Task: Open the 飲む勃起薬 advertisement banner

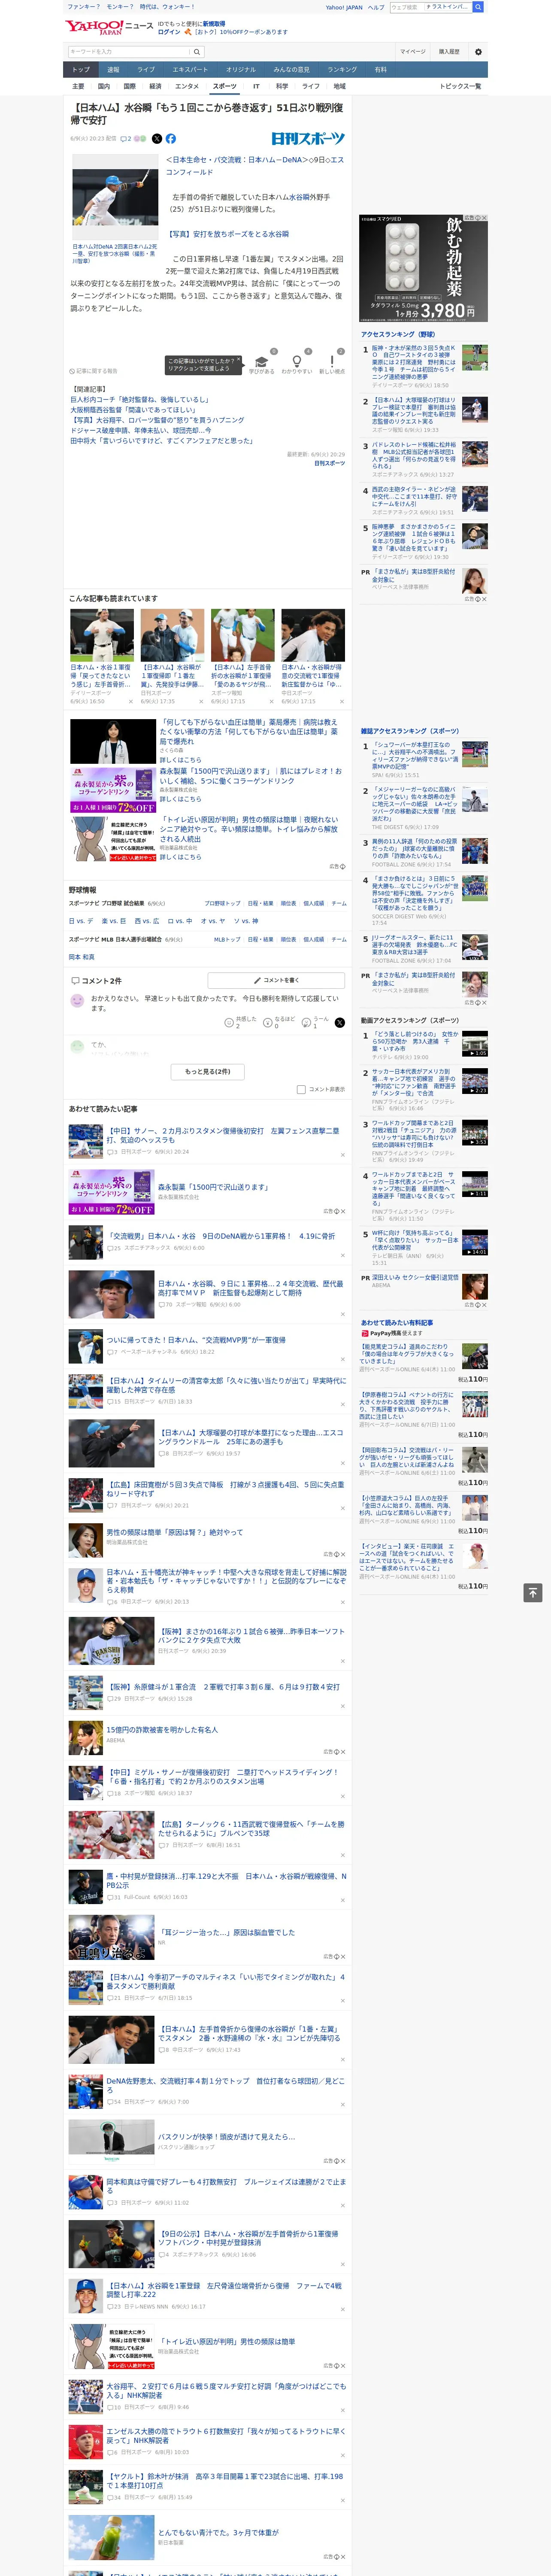Action: tap(424, 267)
